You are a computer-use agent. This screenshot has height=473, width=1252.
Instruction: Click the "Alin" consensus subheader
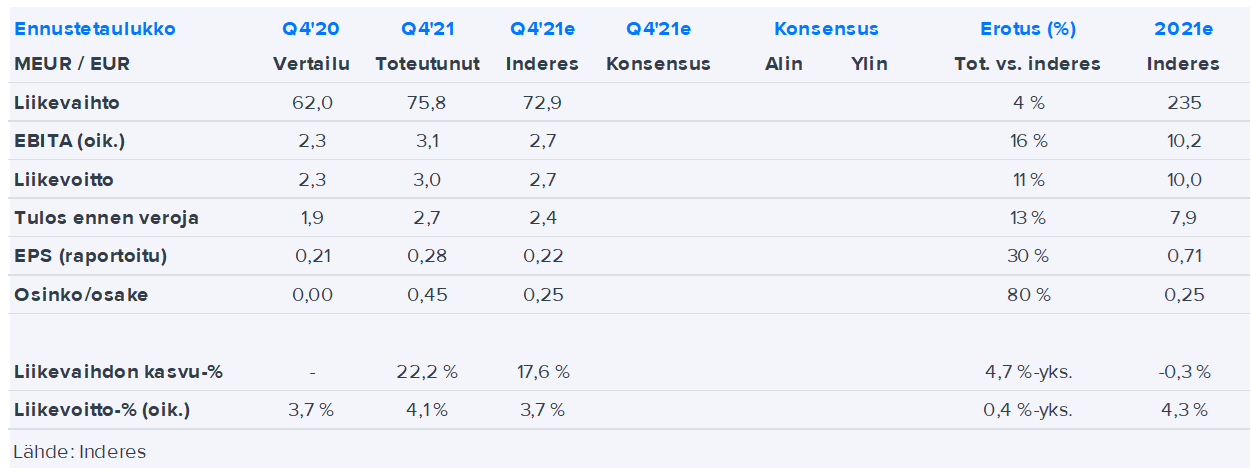[x=783, y=64]
